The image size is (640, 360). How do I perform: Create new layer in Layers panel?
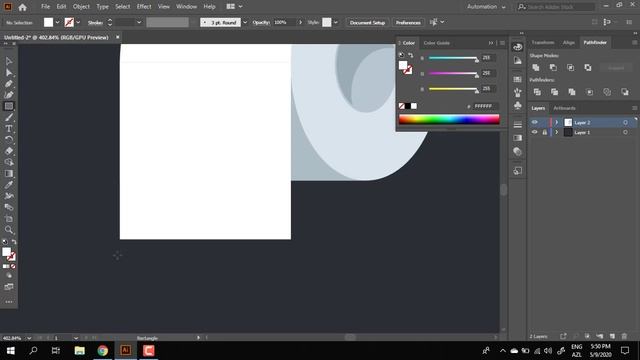(x=612, y=336)
